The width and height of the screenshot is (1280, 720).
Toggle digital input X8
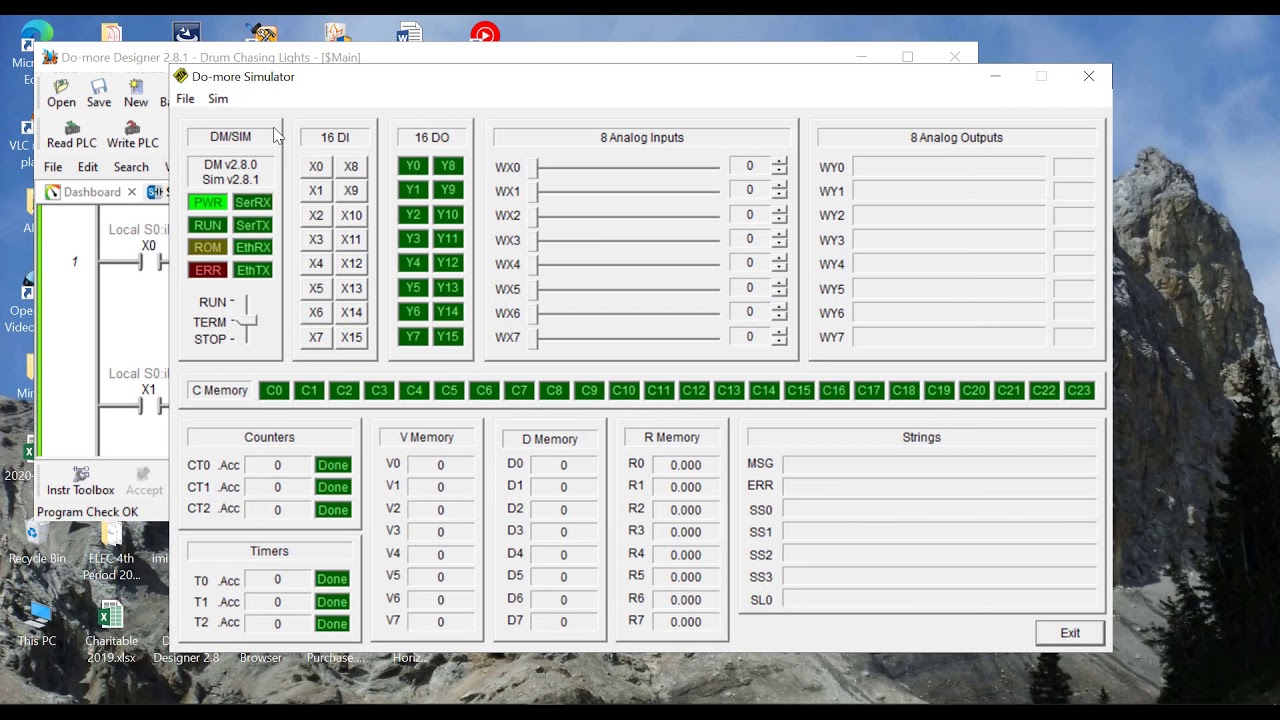click(x=351, y=167)
